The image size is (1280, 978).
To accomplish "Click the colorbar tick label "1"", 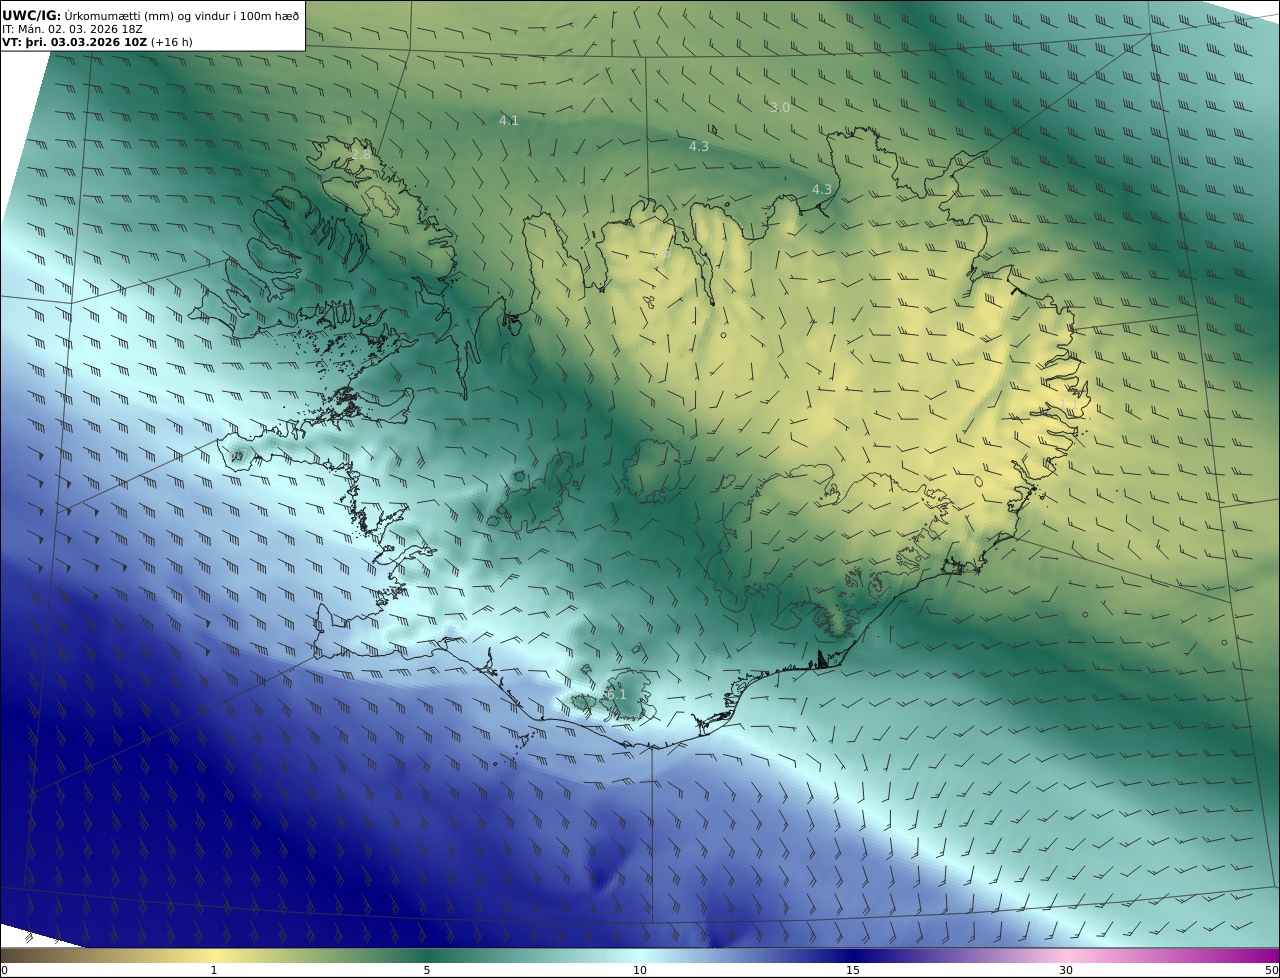I will pyautogui.click(x=214, y=970).
